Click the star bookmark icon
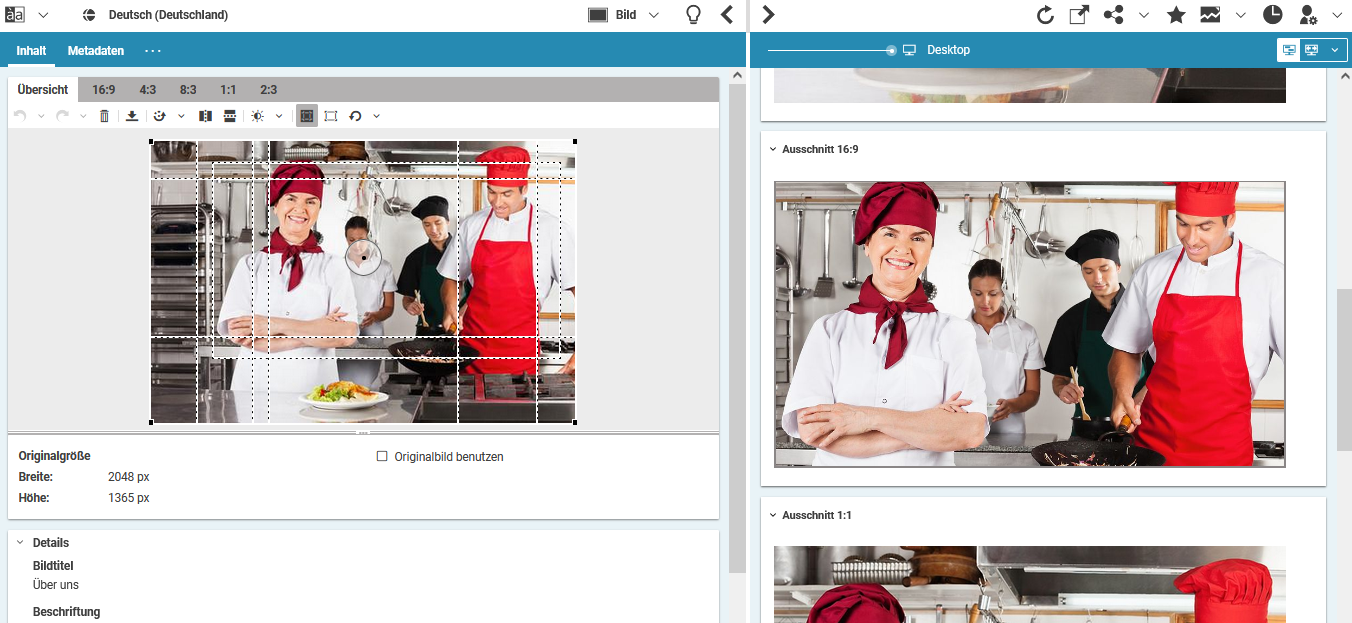1352x623 pixels. click(x=1176, y=15)
